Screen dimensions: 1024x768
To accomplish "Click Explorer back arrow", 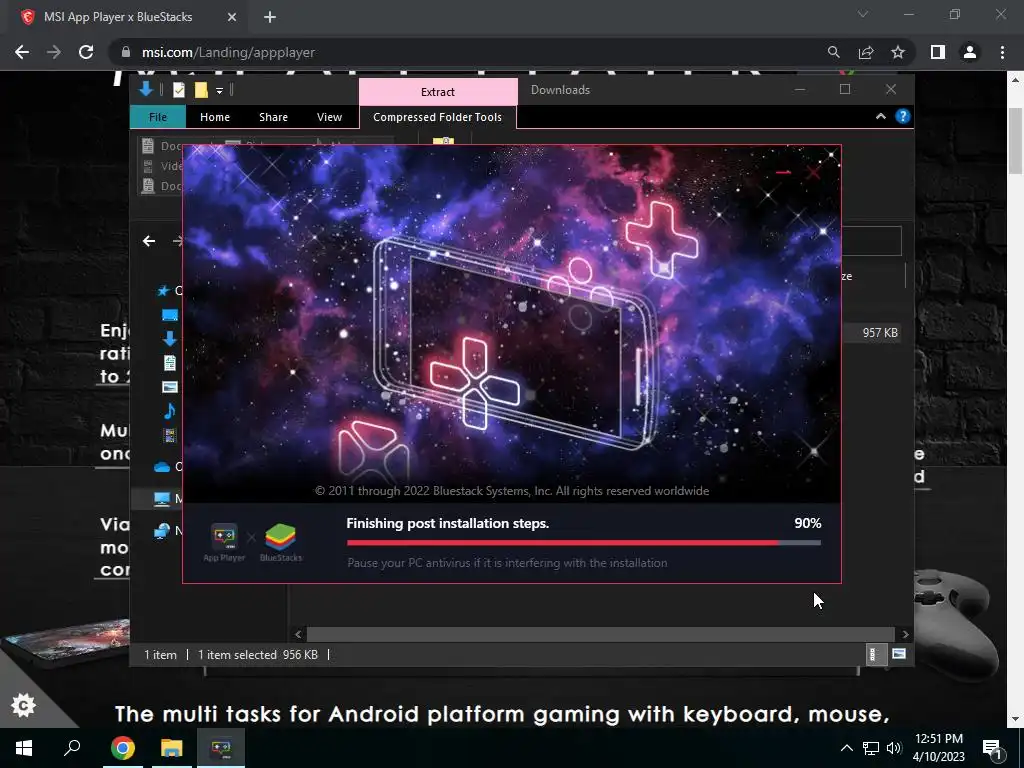I will point(149,241).
